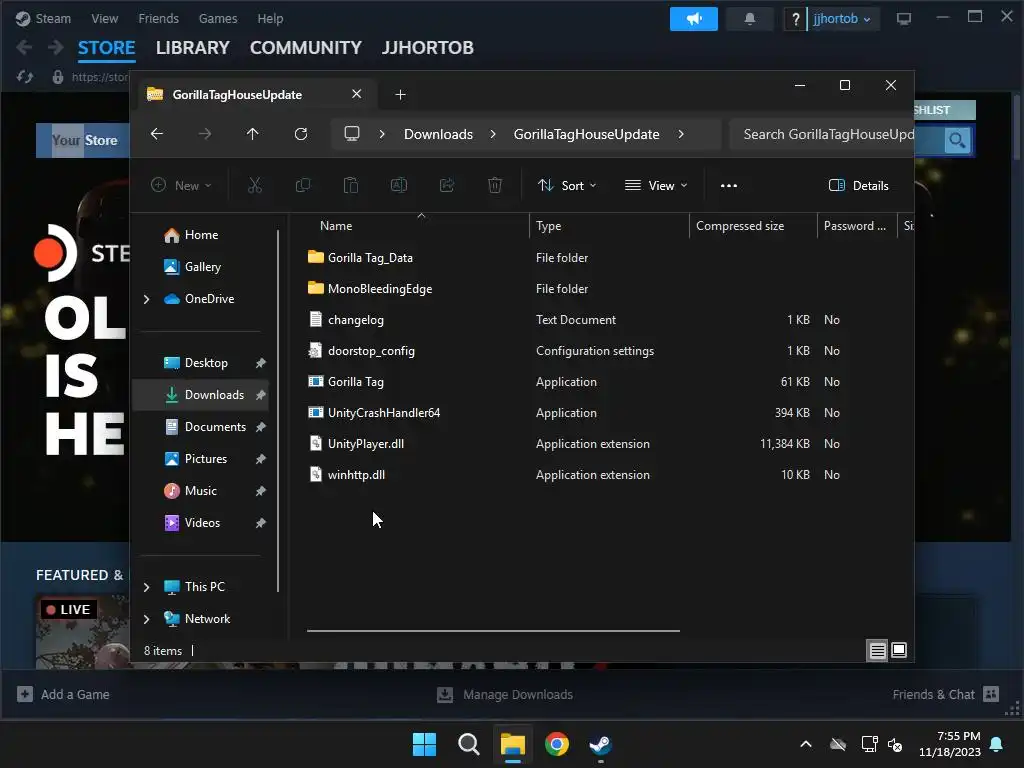The height and width of the screenshot is (768, 1024).
Task: Click the Search GorillaTagHouseUpdate field
Action: pos(822,134)
